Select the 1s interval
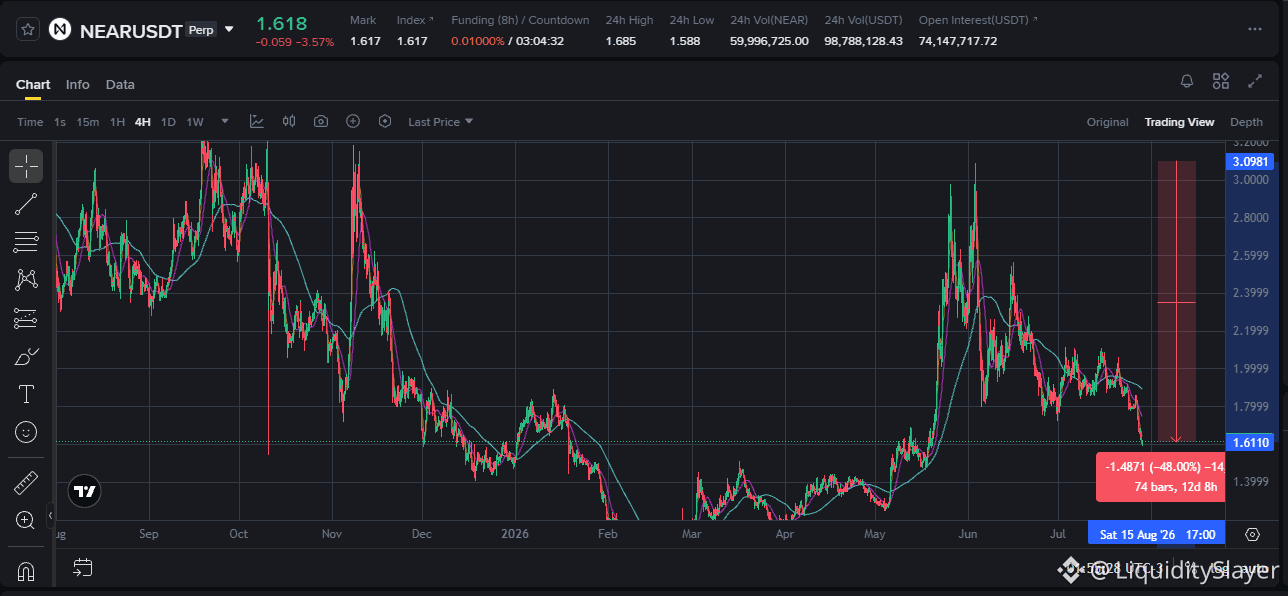The image size is (1288, 596). [60, 122]
